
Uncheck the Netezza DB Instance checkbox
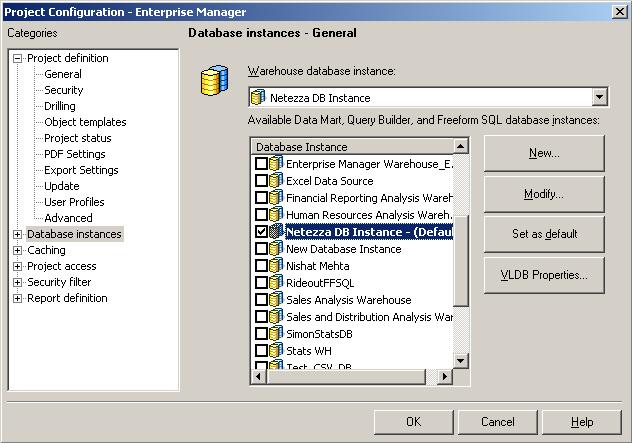(x=261, y=232)
